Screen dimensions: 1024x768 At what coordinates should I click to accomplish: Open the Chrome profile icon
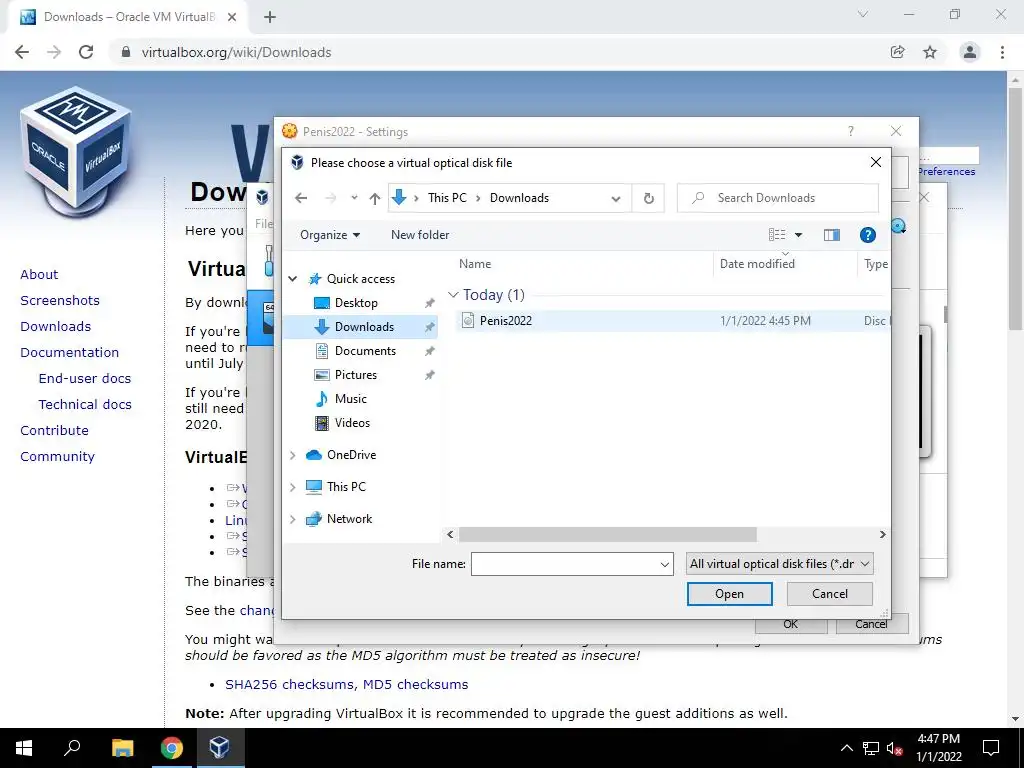(970, 52)
